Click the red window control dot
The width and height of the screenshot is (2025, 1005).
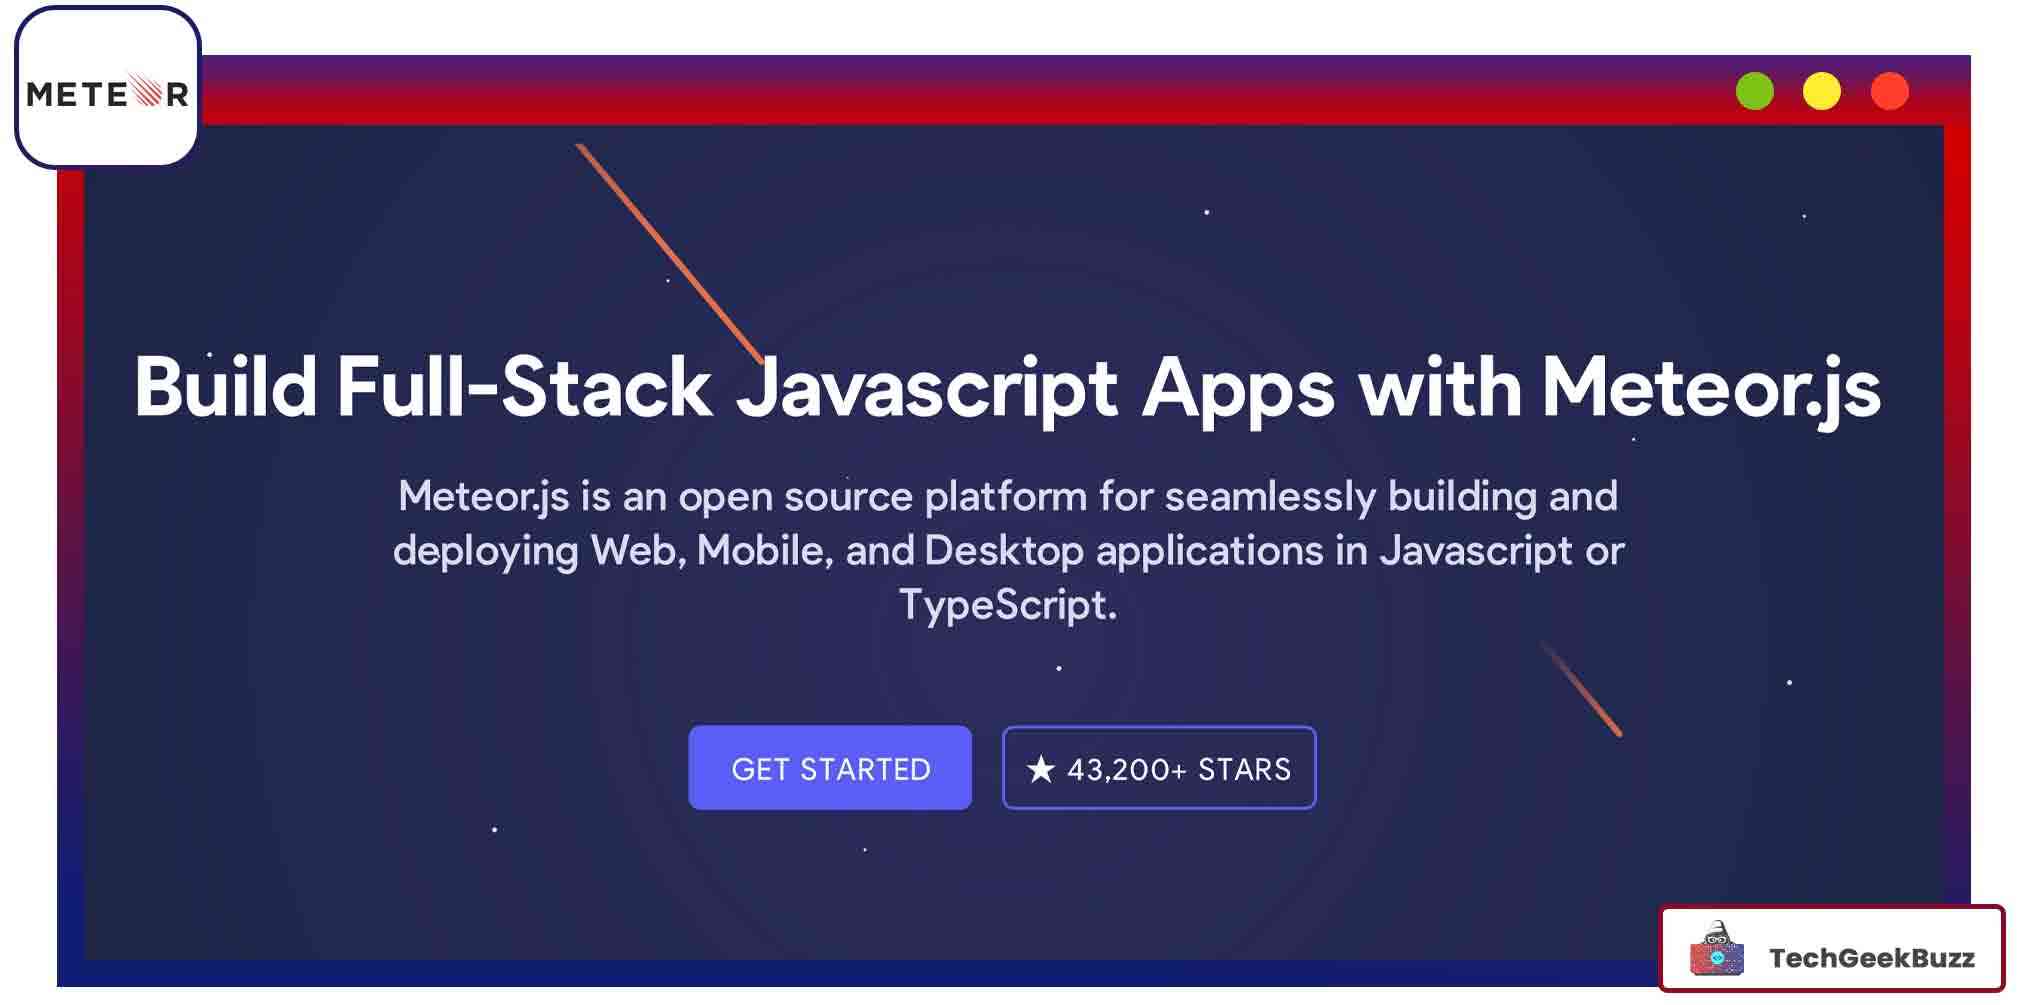1891,93
